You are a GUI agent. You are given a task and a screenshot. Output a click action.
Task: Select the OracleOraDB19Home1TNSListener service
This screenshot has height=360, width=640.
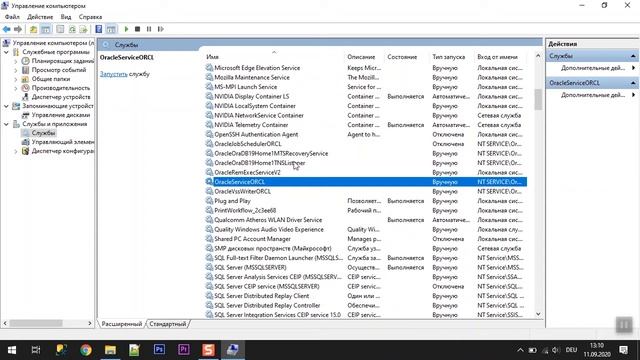366,163
